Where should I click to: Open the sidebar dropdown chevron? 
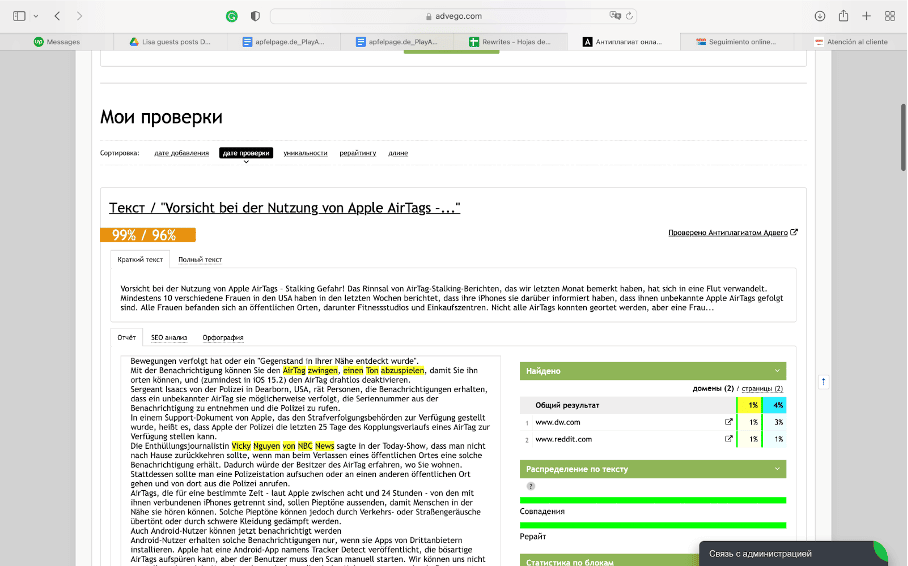pyautogui.click(x=36, y=16)
